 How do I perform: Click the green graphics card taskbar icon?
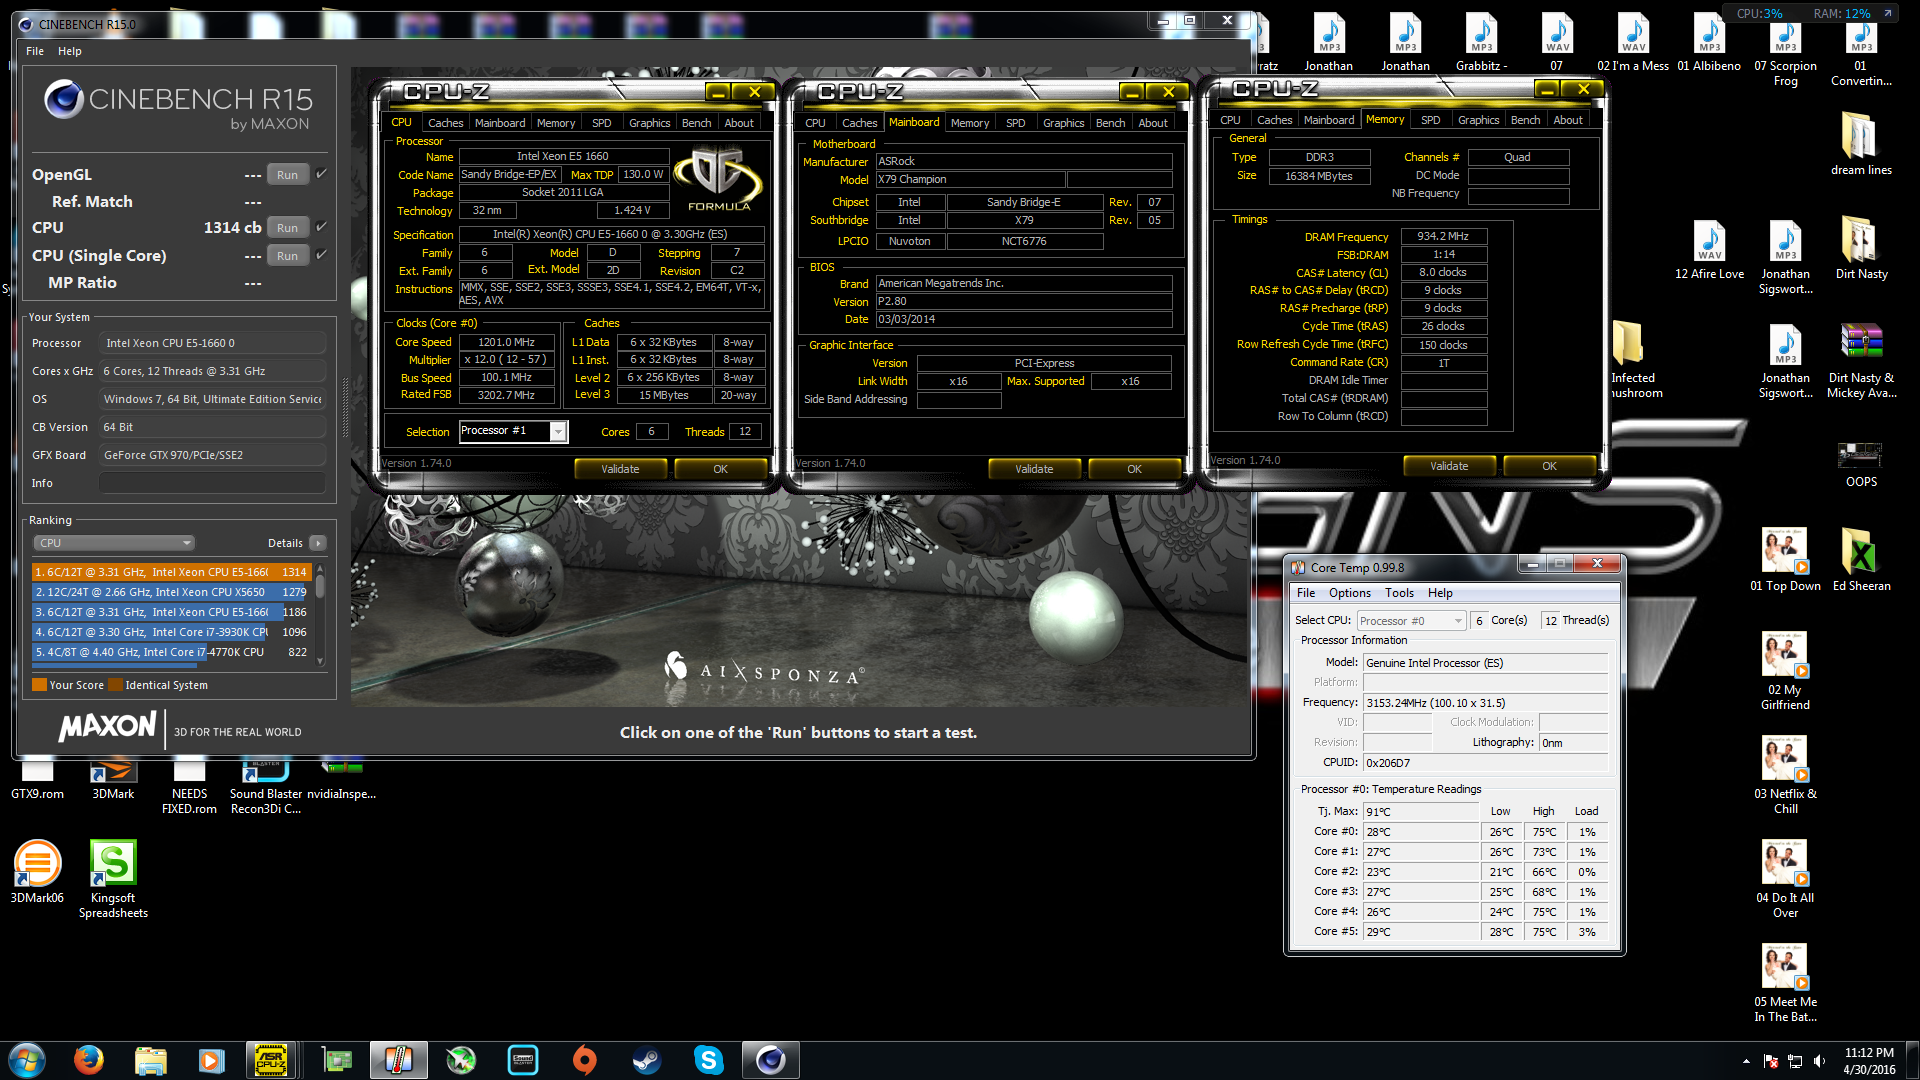[337, 1060]
